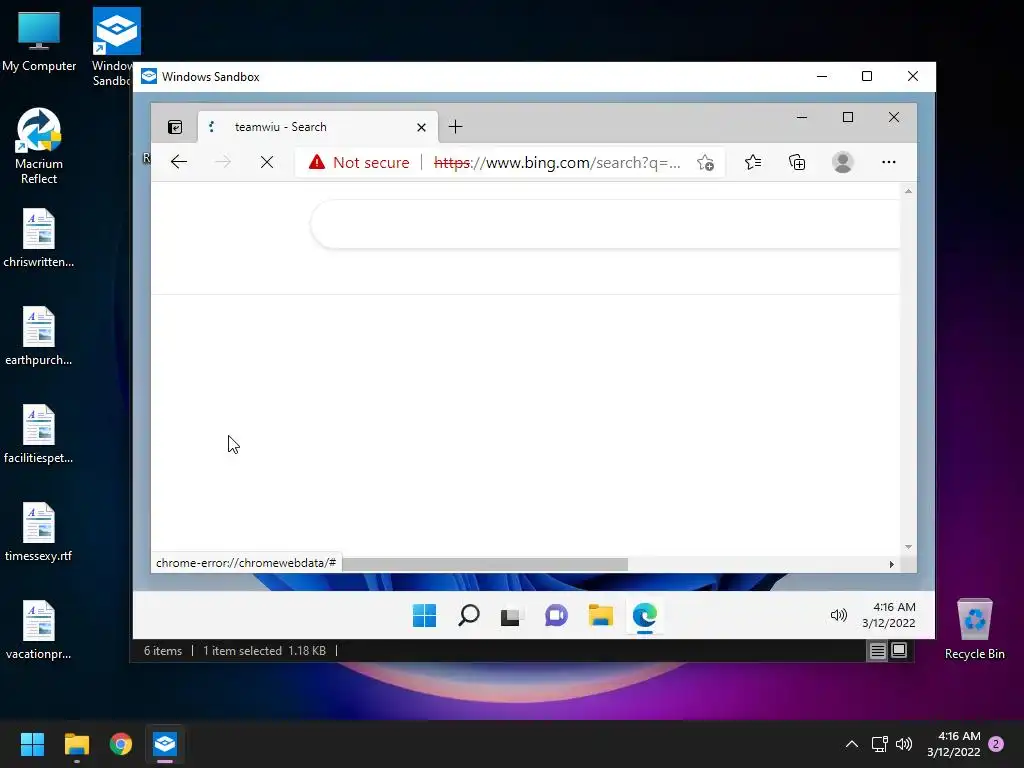Open the notification center badge

(996, 744)
